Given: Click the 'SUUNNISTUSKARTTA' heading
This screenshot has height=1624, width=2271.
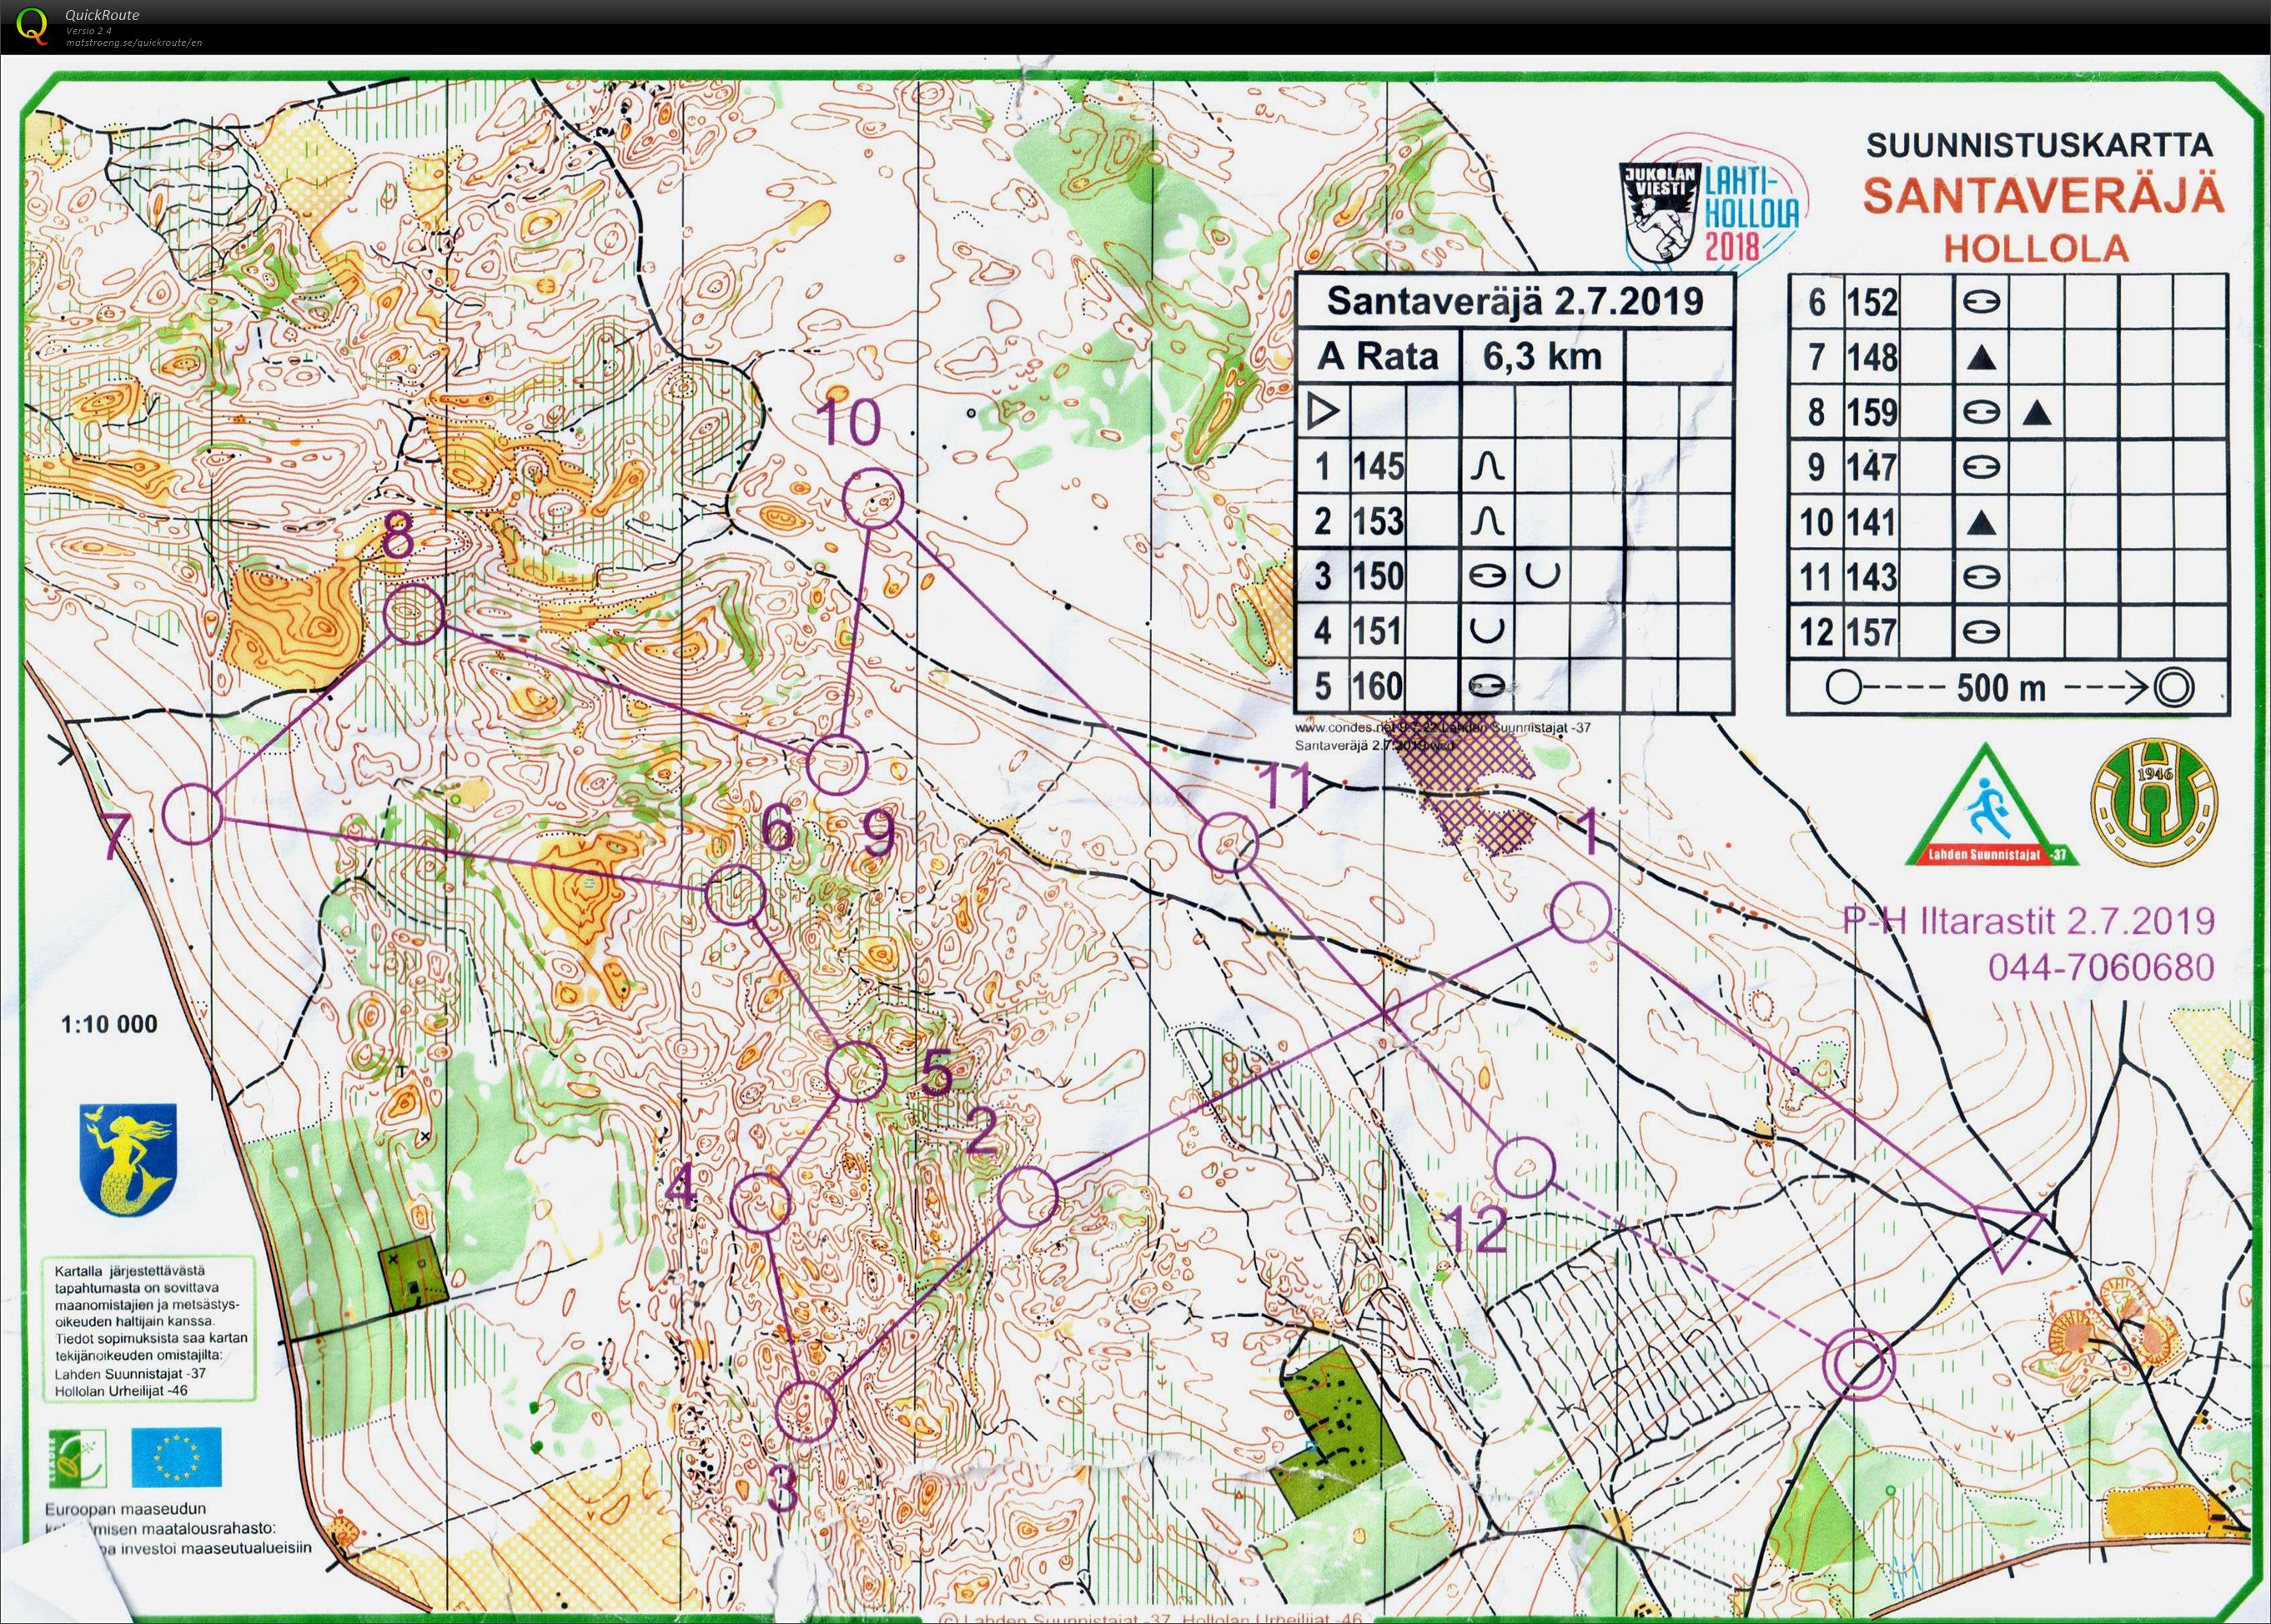Looking at the screenshot, I should pos(2040,144).
